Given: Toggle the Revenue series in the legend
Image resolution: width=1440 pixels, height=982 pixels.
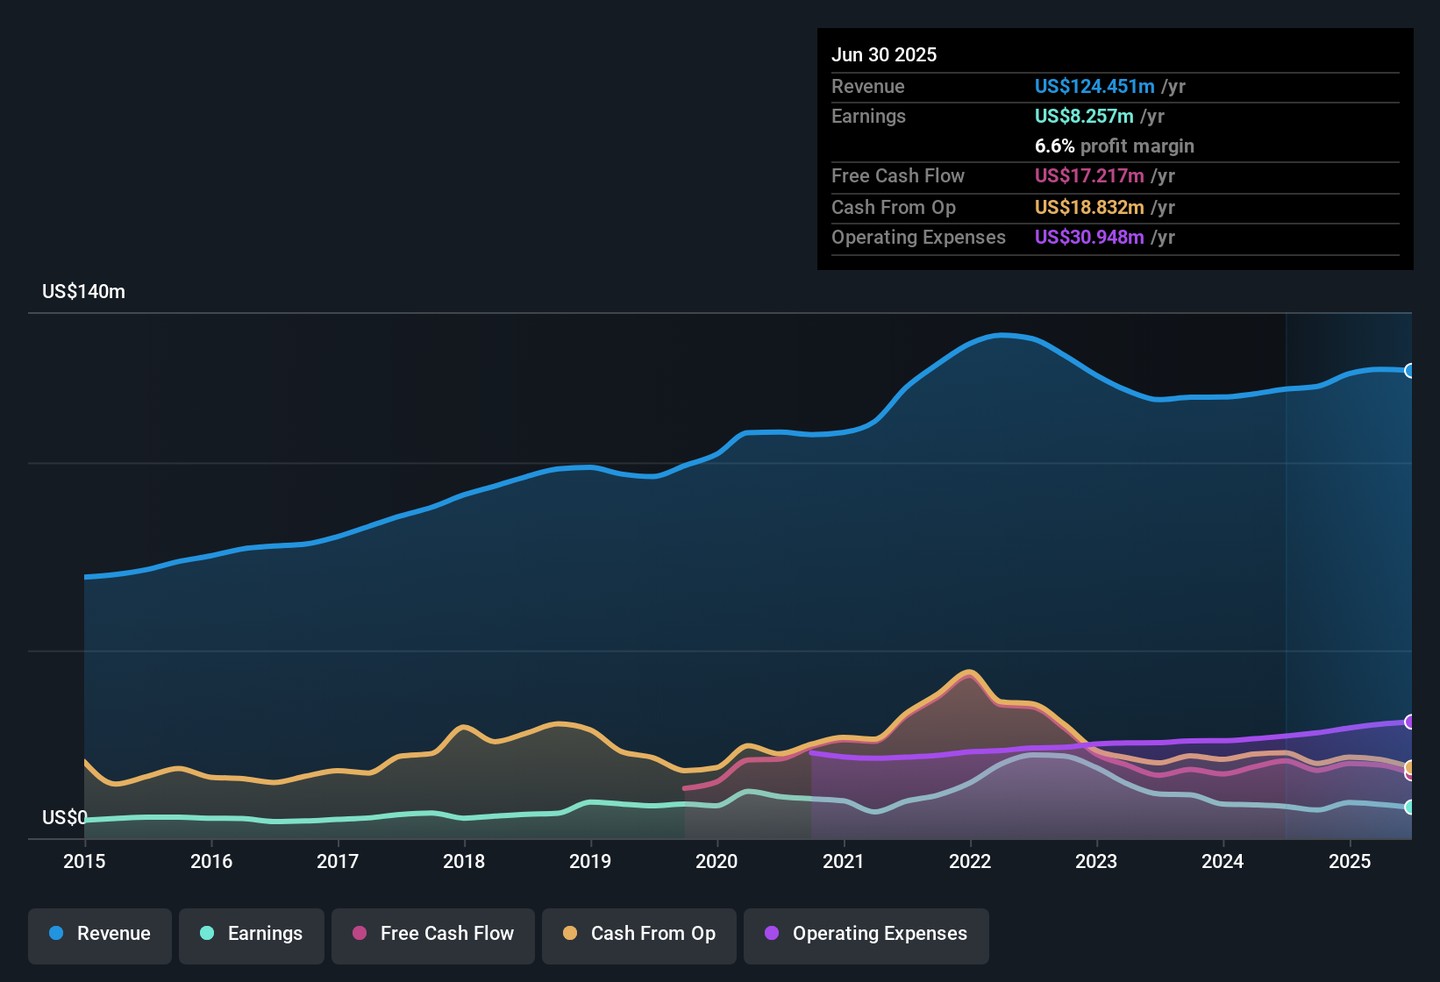Looking at the screenshot, I should coord(100,934).
